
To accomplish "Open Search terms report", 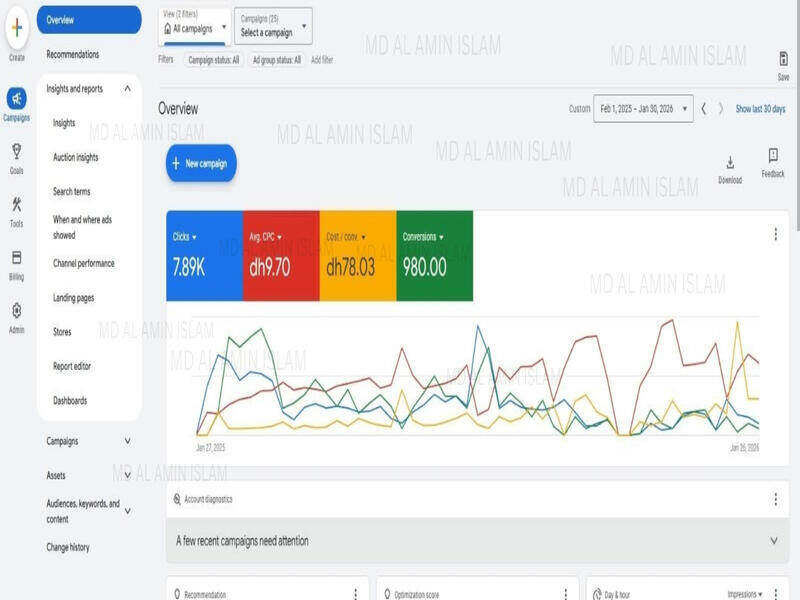I will [x=72, y=191].
